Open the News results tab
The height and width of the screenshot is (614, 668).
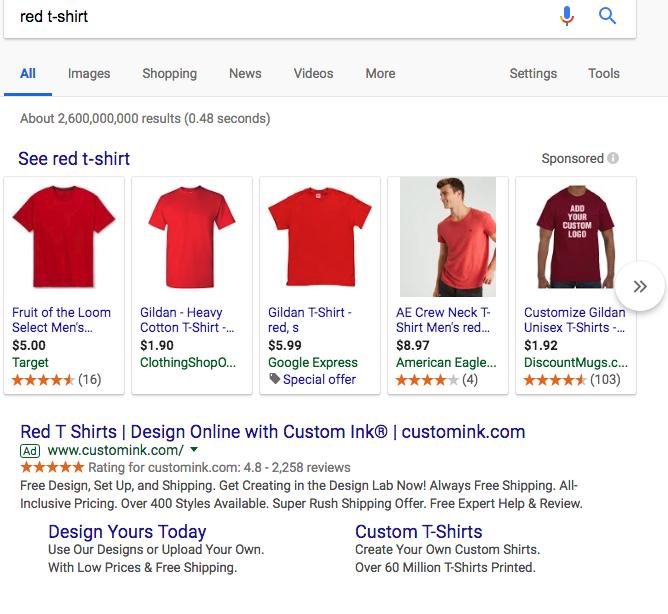245,73
